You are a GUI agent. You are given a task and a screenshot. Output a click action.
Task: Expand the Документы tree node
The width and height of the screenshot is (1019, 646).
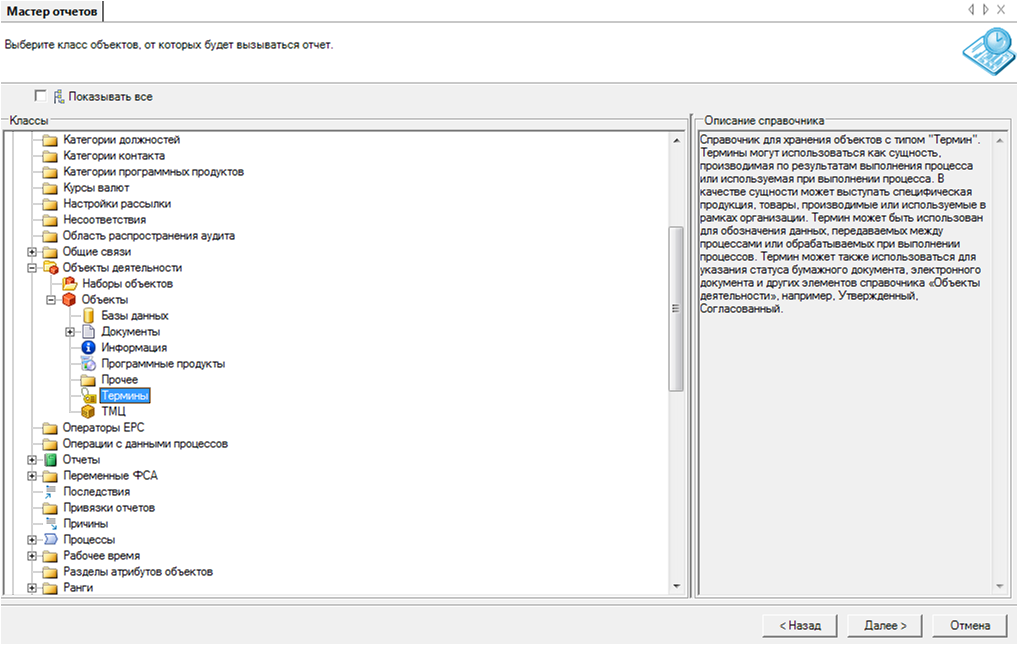point(70,332)
